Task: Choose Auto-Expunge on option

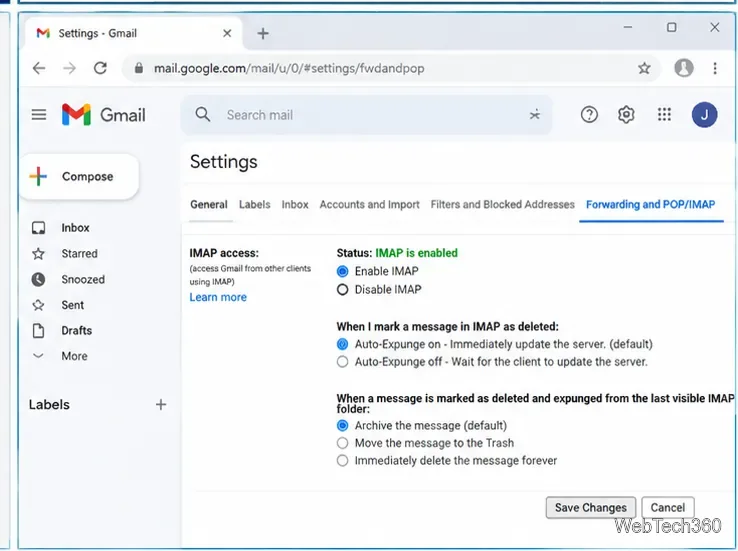Action: click(x=343, y=344)
